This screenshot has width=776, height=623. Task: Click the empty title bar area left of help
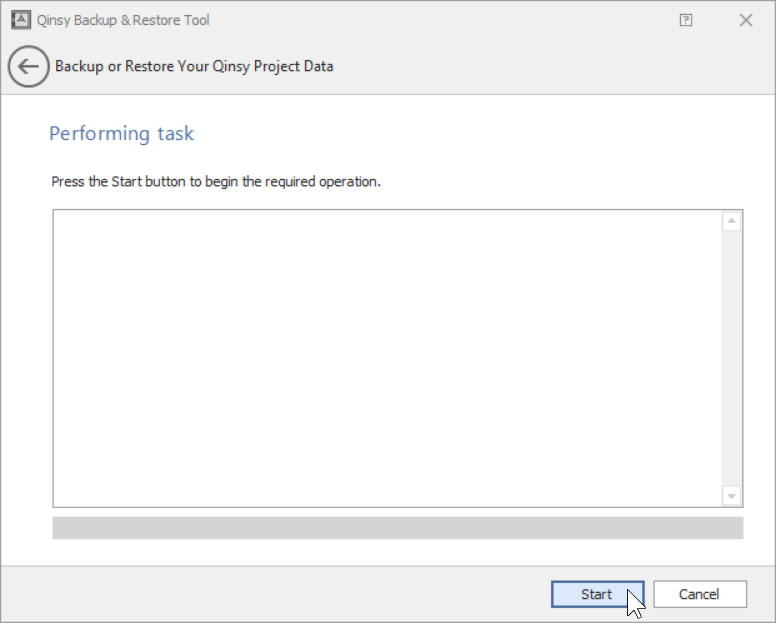450,20
